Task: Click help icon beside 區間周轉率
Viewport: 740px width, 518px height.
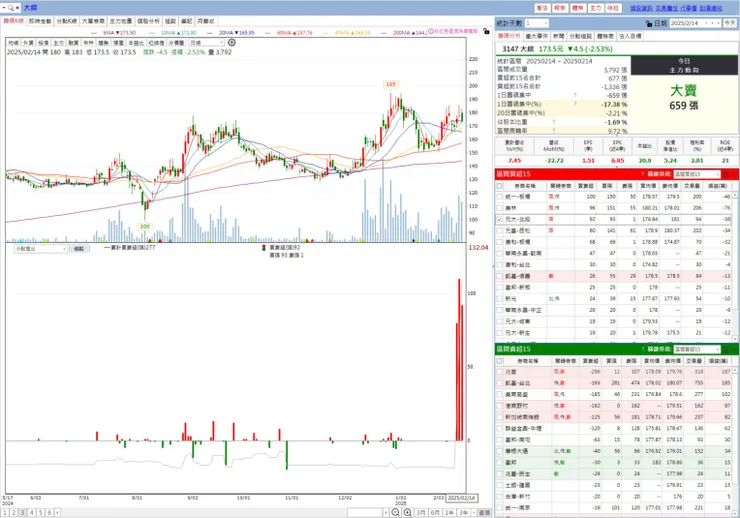Action: [554, 131]
